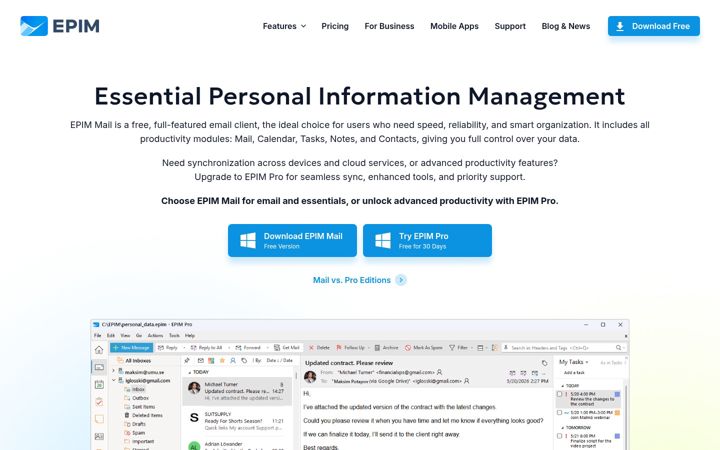Click the category color filter icon
The image size is (720, 450).
[211, 360]
